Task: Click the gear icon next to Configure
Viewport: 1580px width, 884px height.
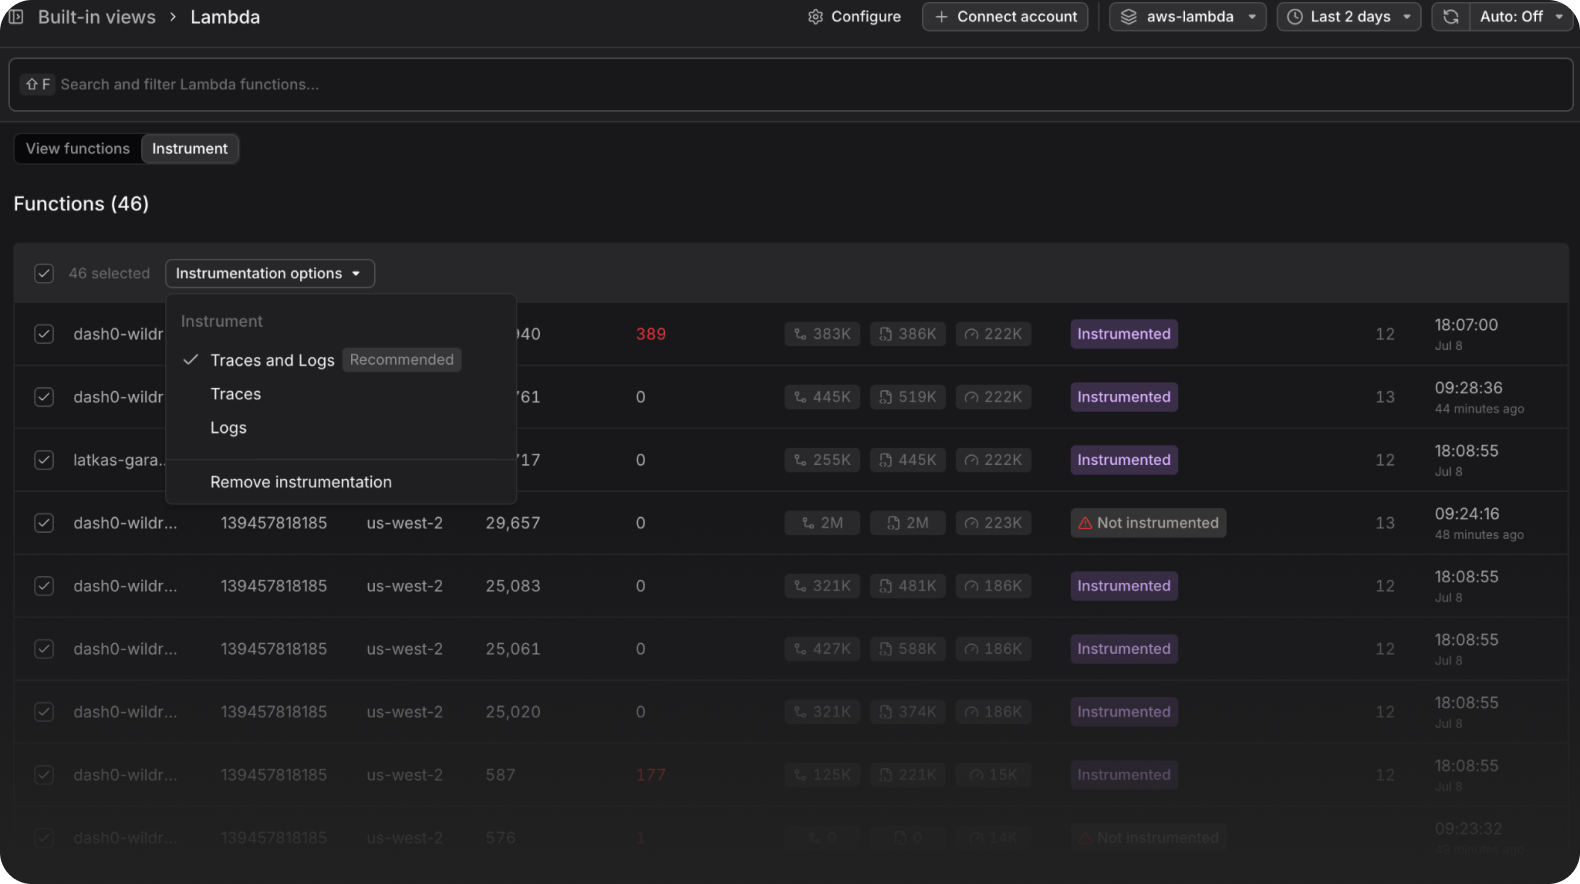Action: tap(816, 17)
